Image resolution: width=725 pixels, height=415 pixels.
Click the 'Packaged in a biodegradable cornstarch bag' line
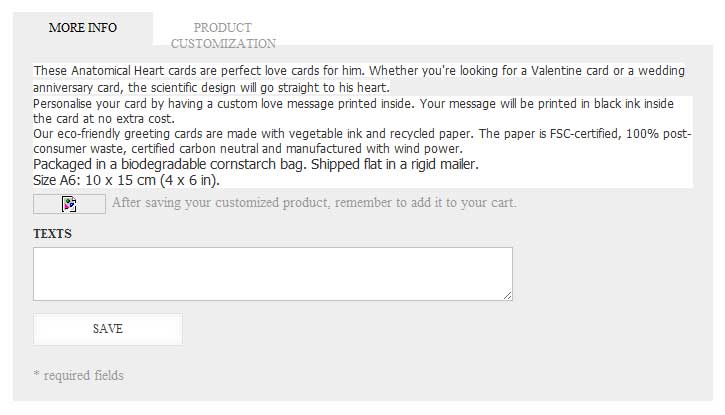click(256, 165)
